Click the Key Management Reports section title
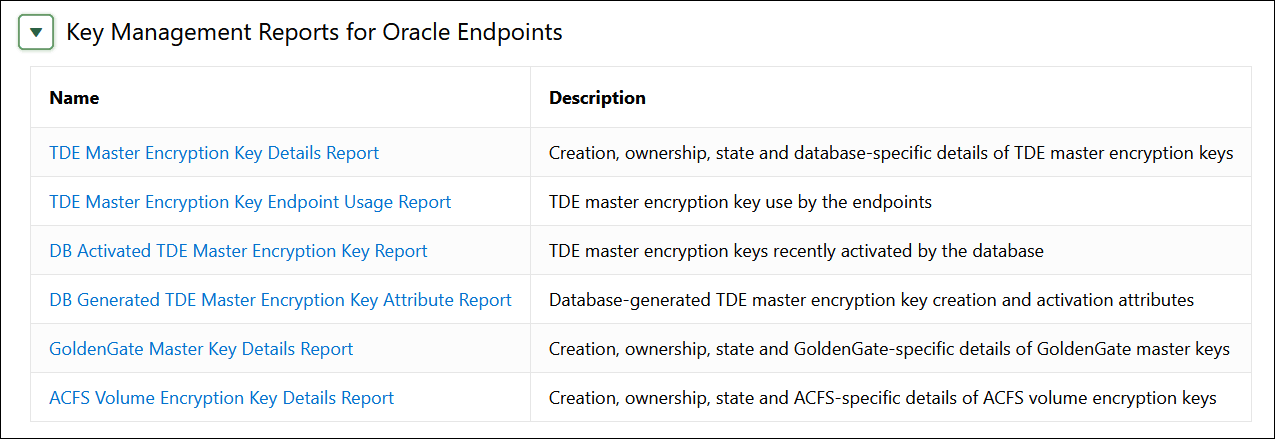The image size is (1275, 439). pyautogui.click(x=314, y=33)
